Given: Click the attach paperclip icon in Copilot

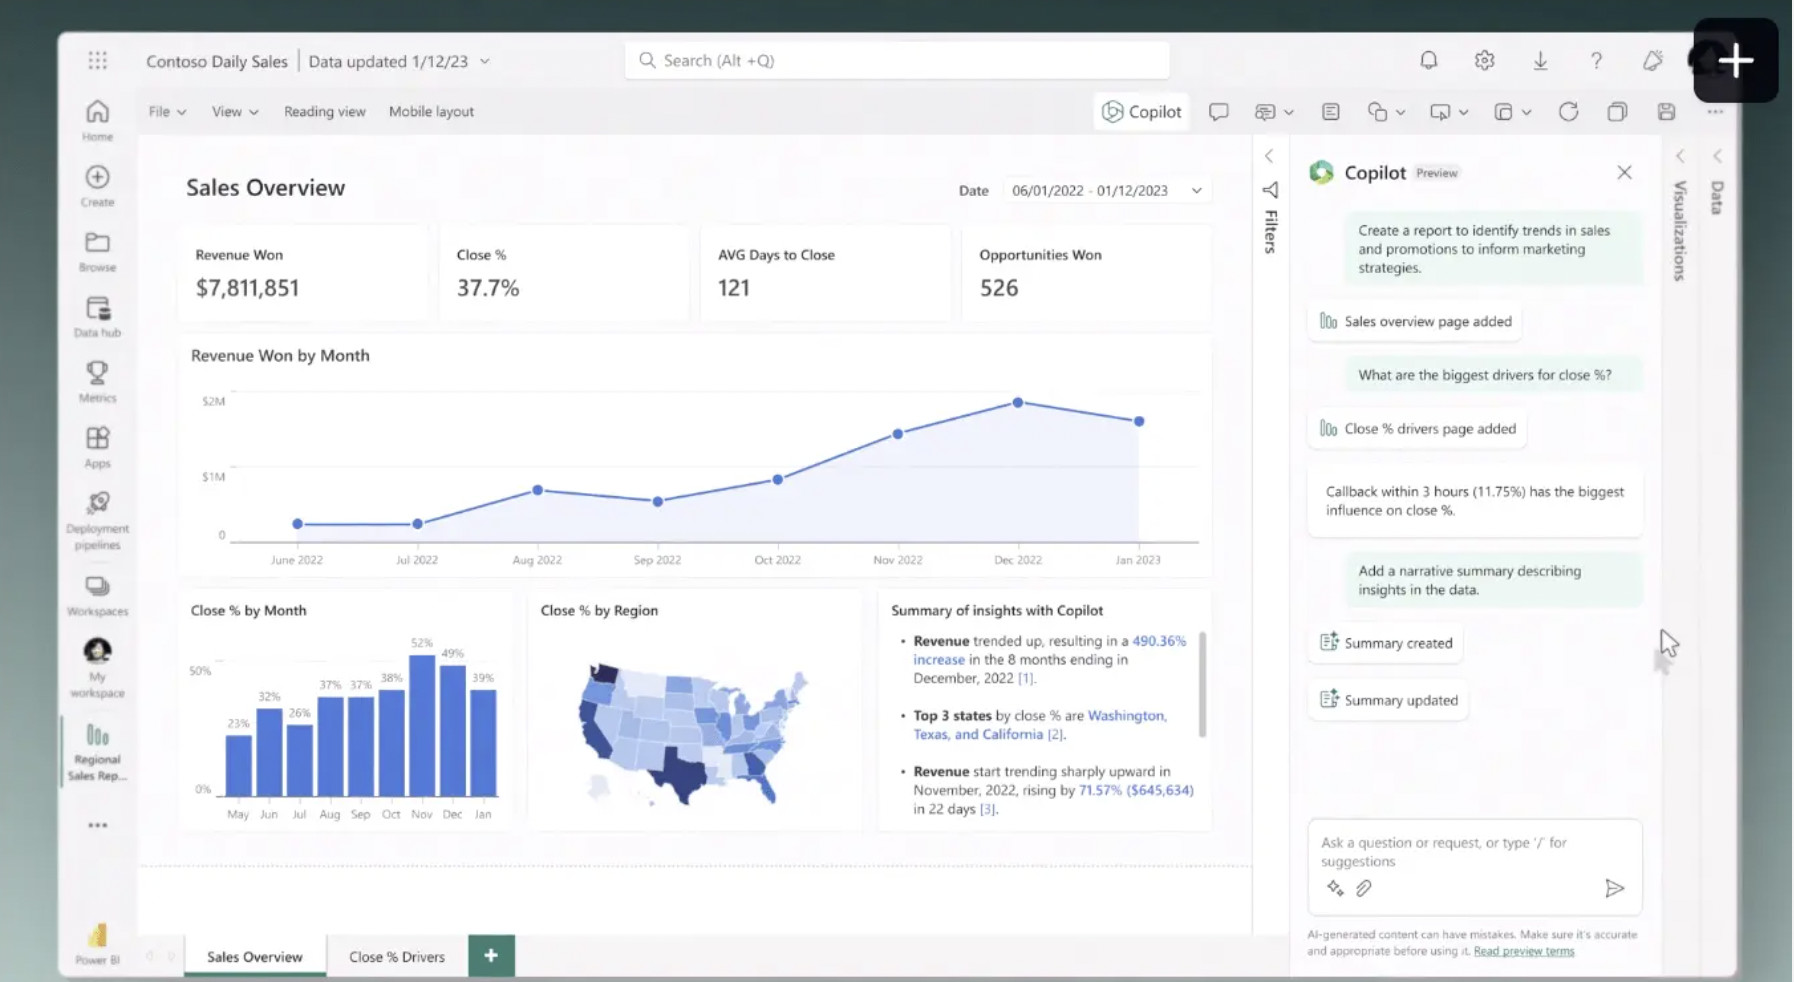Looking at the screenshot, I should tap(1363, 888).
